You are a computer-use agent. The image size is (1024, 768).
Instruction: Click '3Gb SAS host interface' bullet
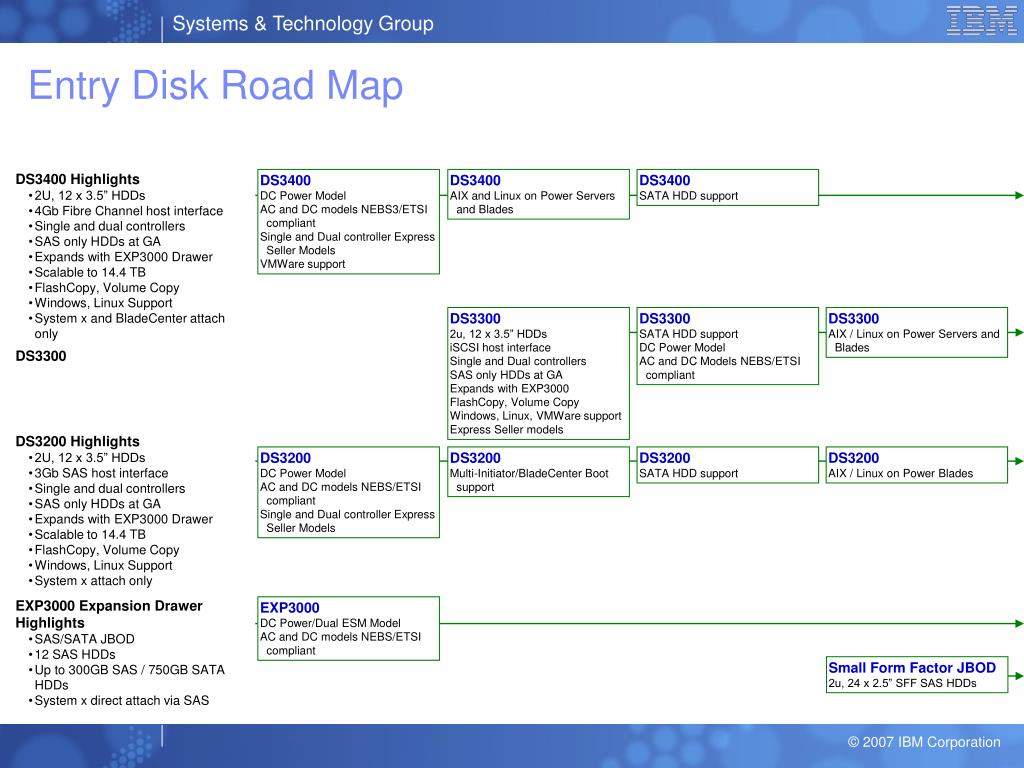[x=101, y=473]
